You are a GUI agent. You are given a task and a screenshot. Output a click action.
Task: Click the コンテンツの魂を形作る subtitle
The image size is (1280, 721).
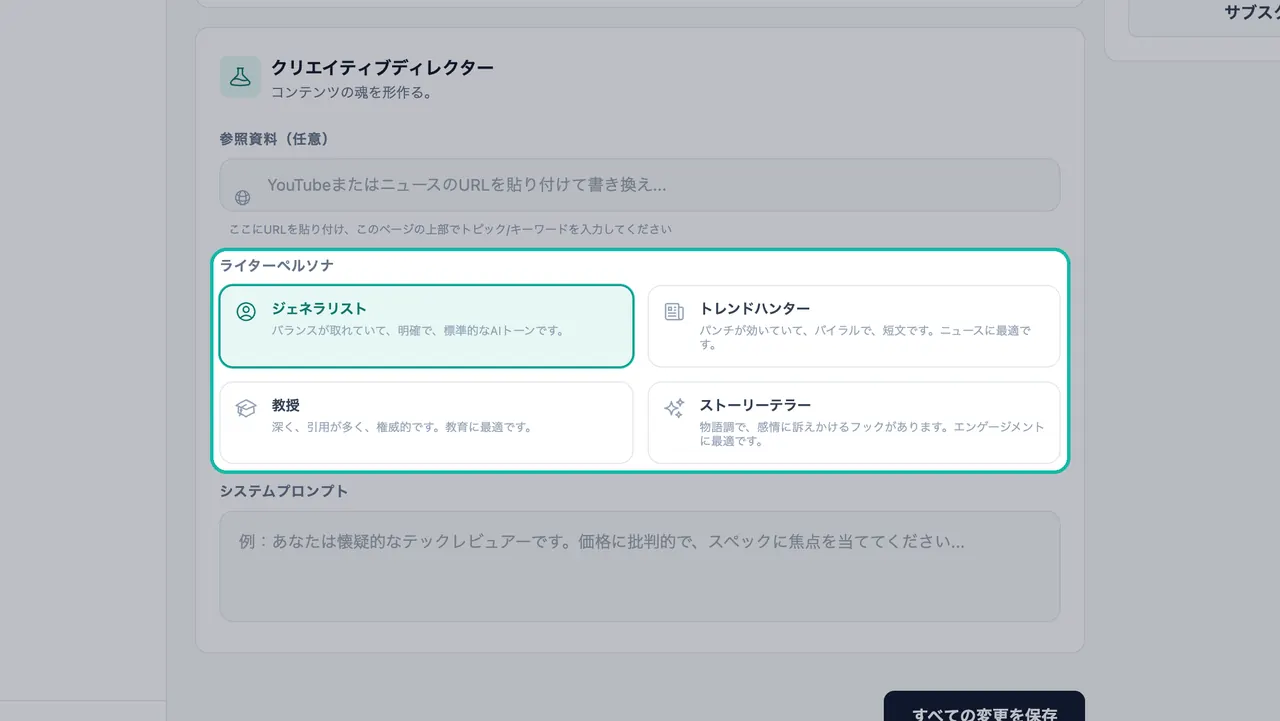351,92
